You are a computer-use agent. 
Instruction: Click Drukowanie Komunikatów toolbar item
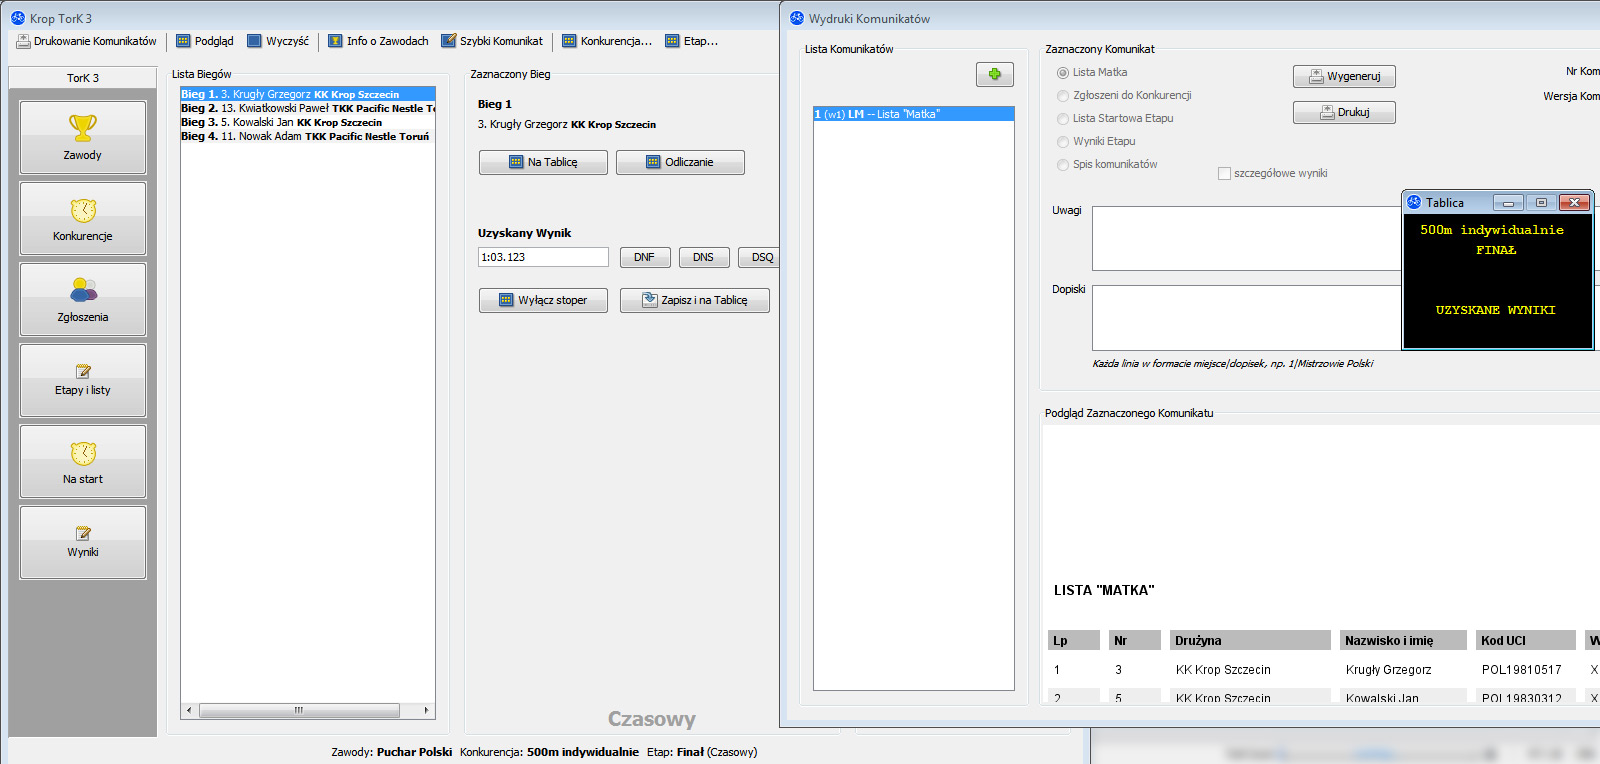click(87, 41)
